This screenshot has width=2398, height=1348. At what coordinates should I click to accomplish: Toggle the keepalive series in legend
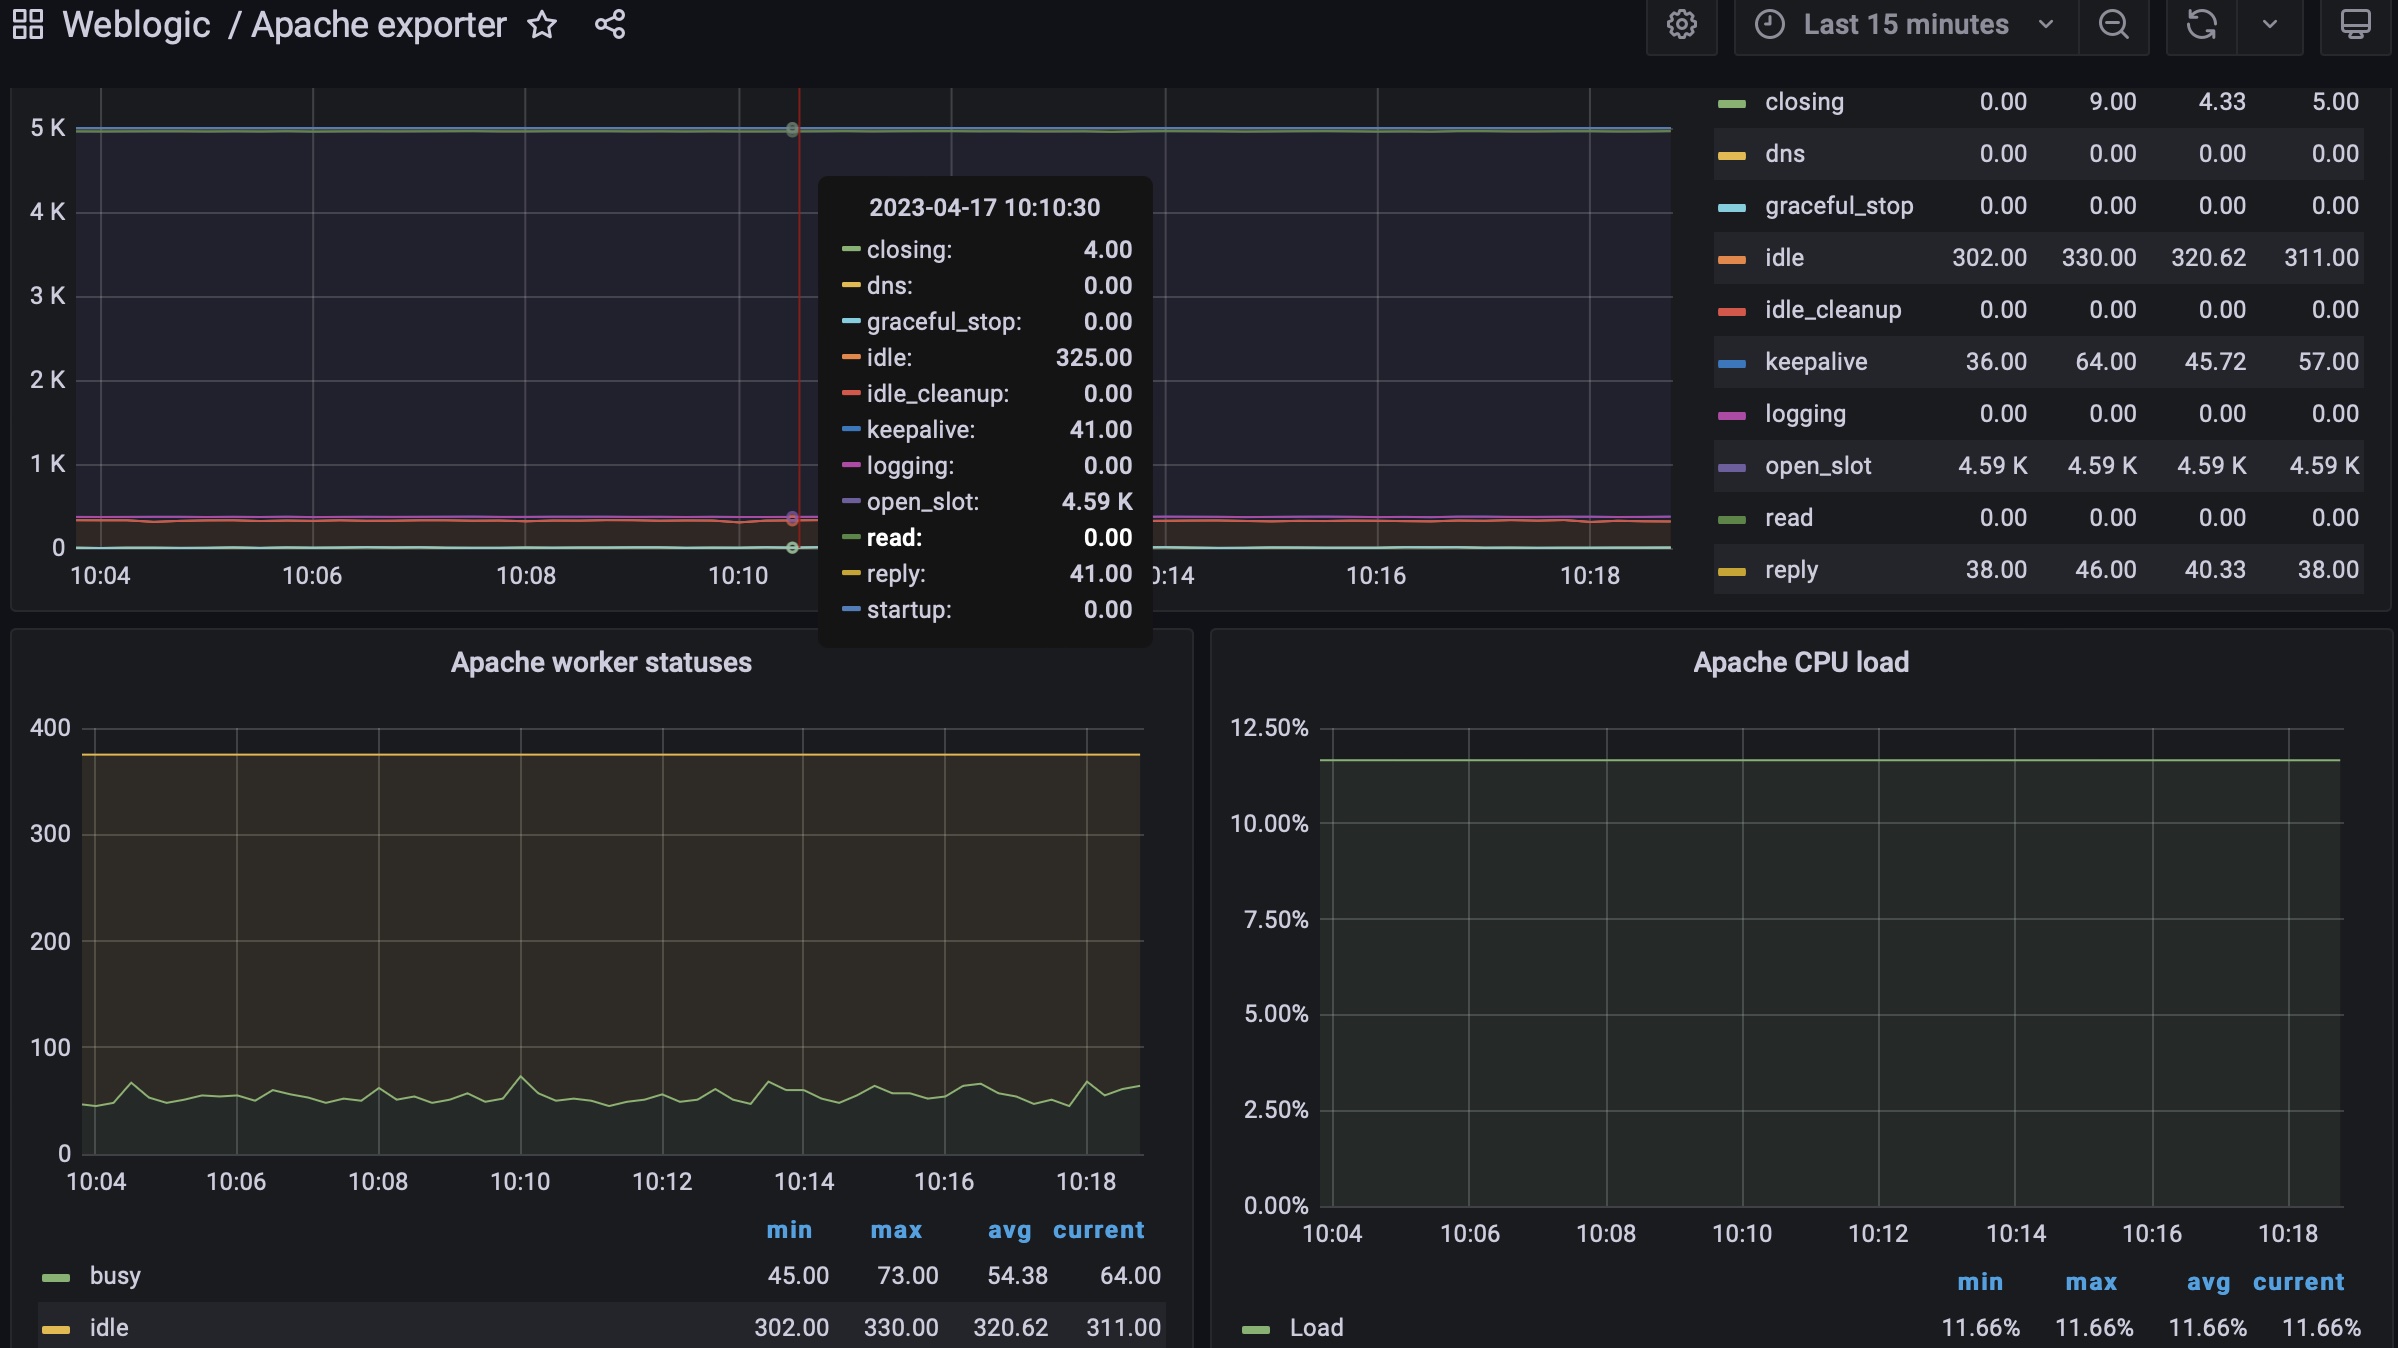1816,362
